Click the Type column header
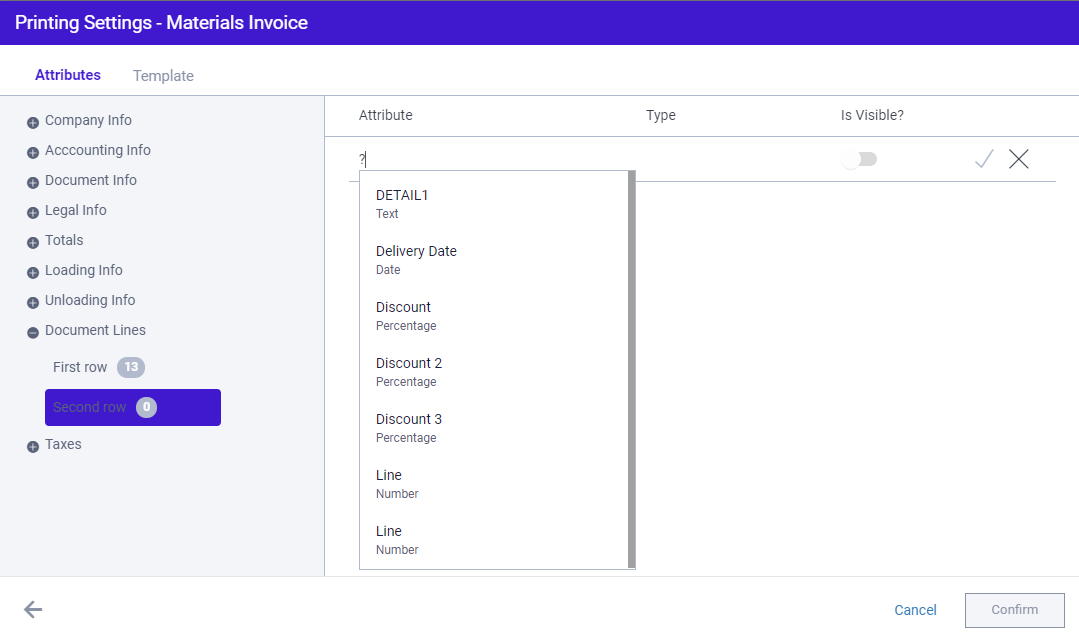 tap(661, 115)
